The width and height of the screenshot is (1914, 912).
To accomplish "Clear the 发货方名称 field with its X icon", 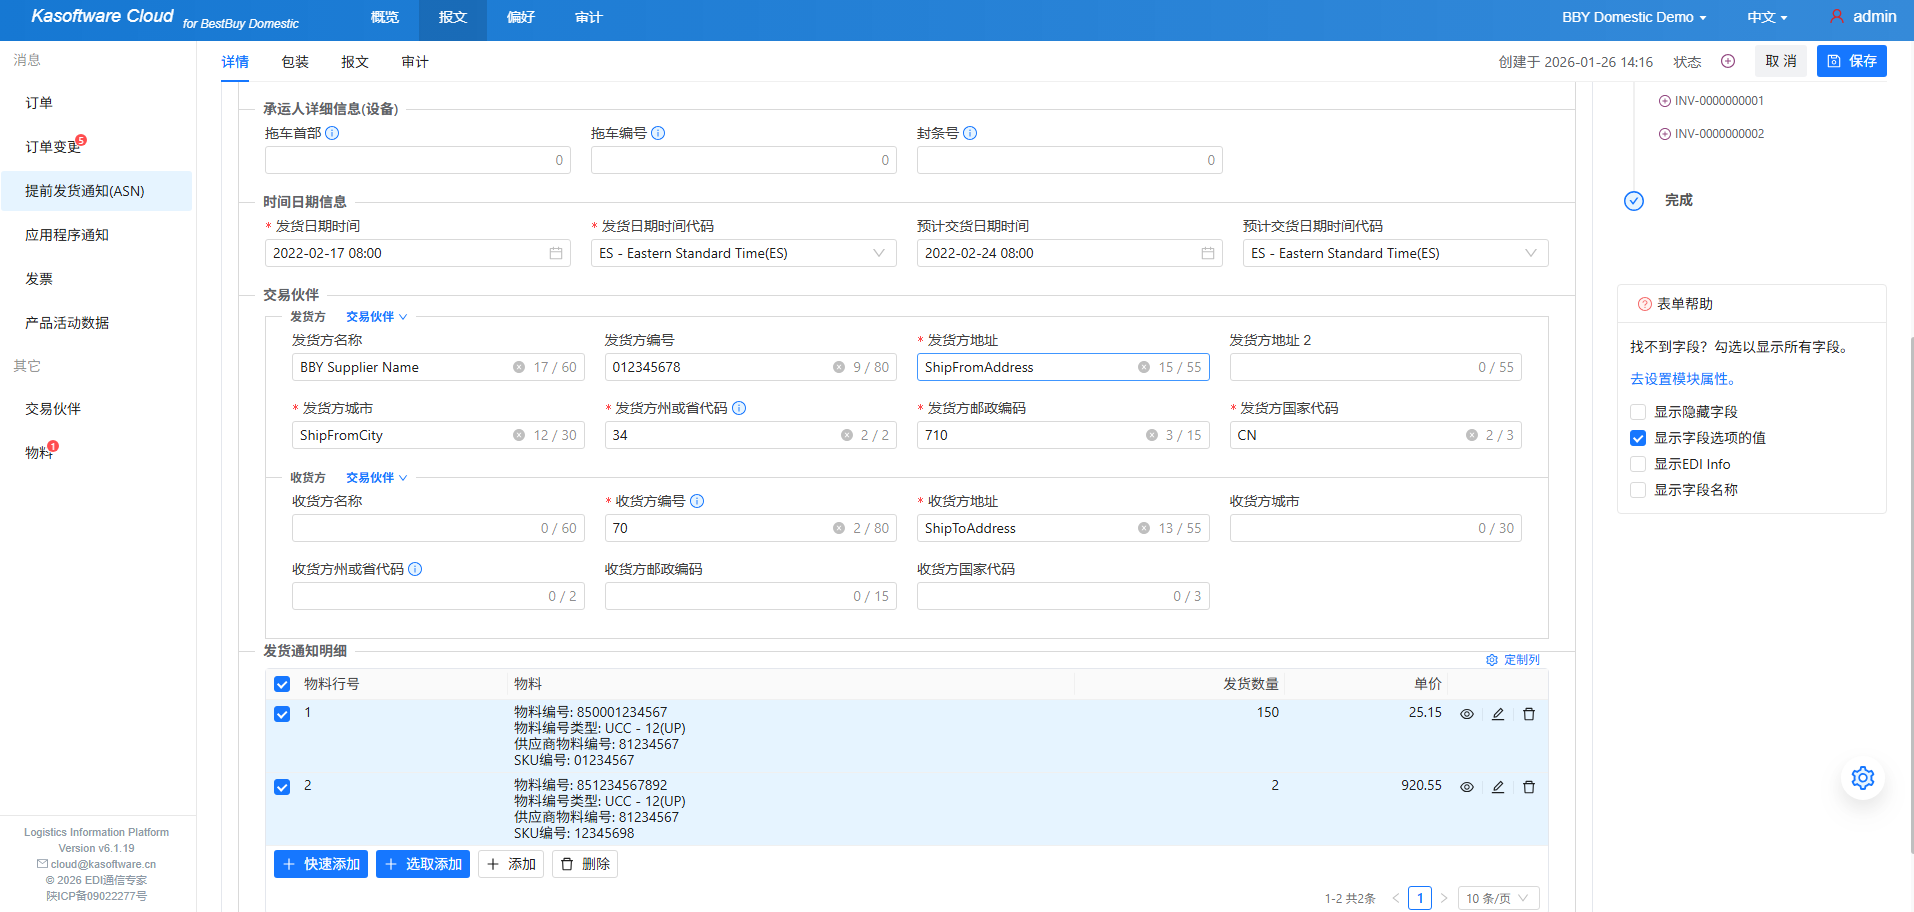I will (519, 368).
